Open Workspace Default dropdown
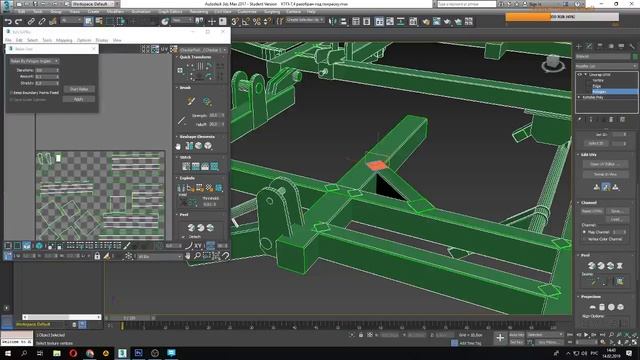640x360 pixels. pos(96,4)
